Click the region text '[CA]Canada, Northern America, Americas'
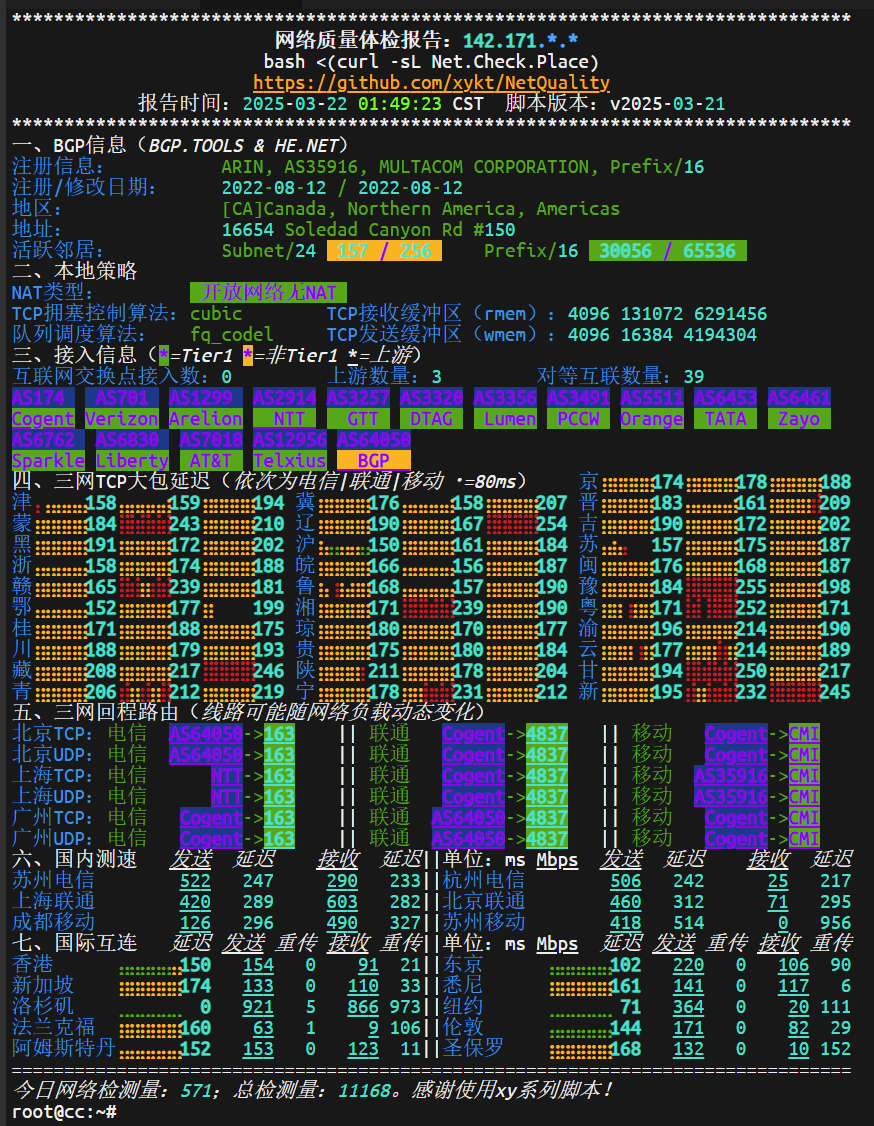 tap(421, 209)
